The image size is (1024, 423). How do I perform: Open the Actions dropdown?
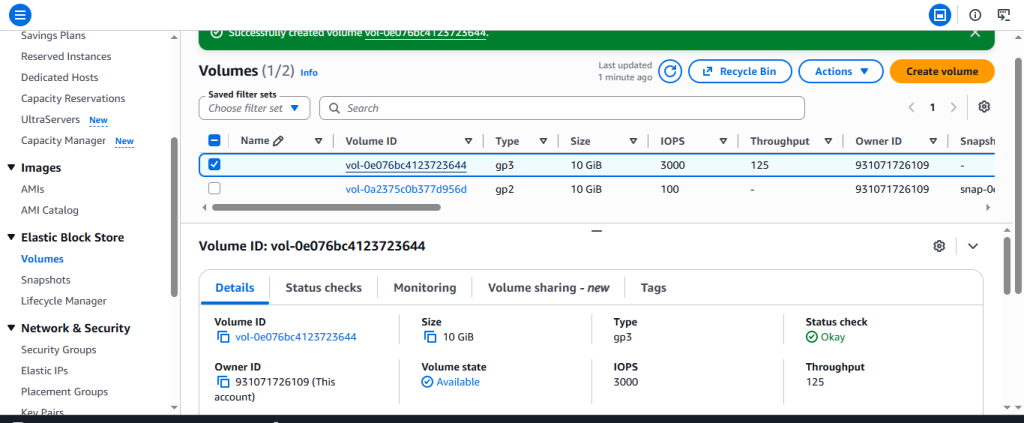(840, 71)
